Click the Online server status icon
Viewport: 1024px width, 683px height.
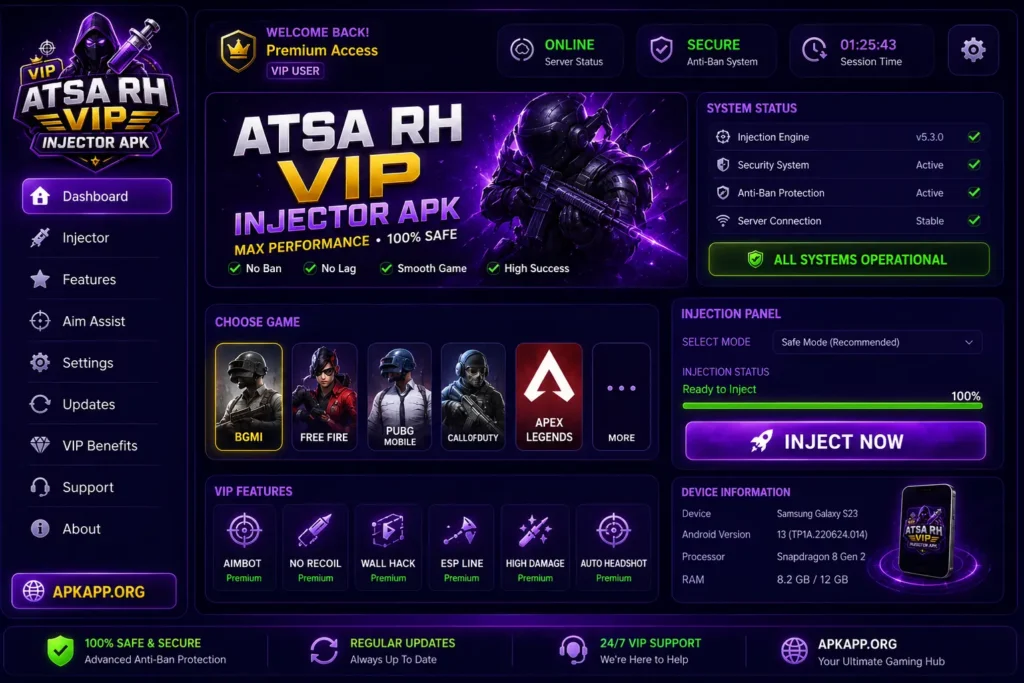[x=522, y=50]
